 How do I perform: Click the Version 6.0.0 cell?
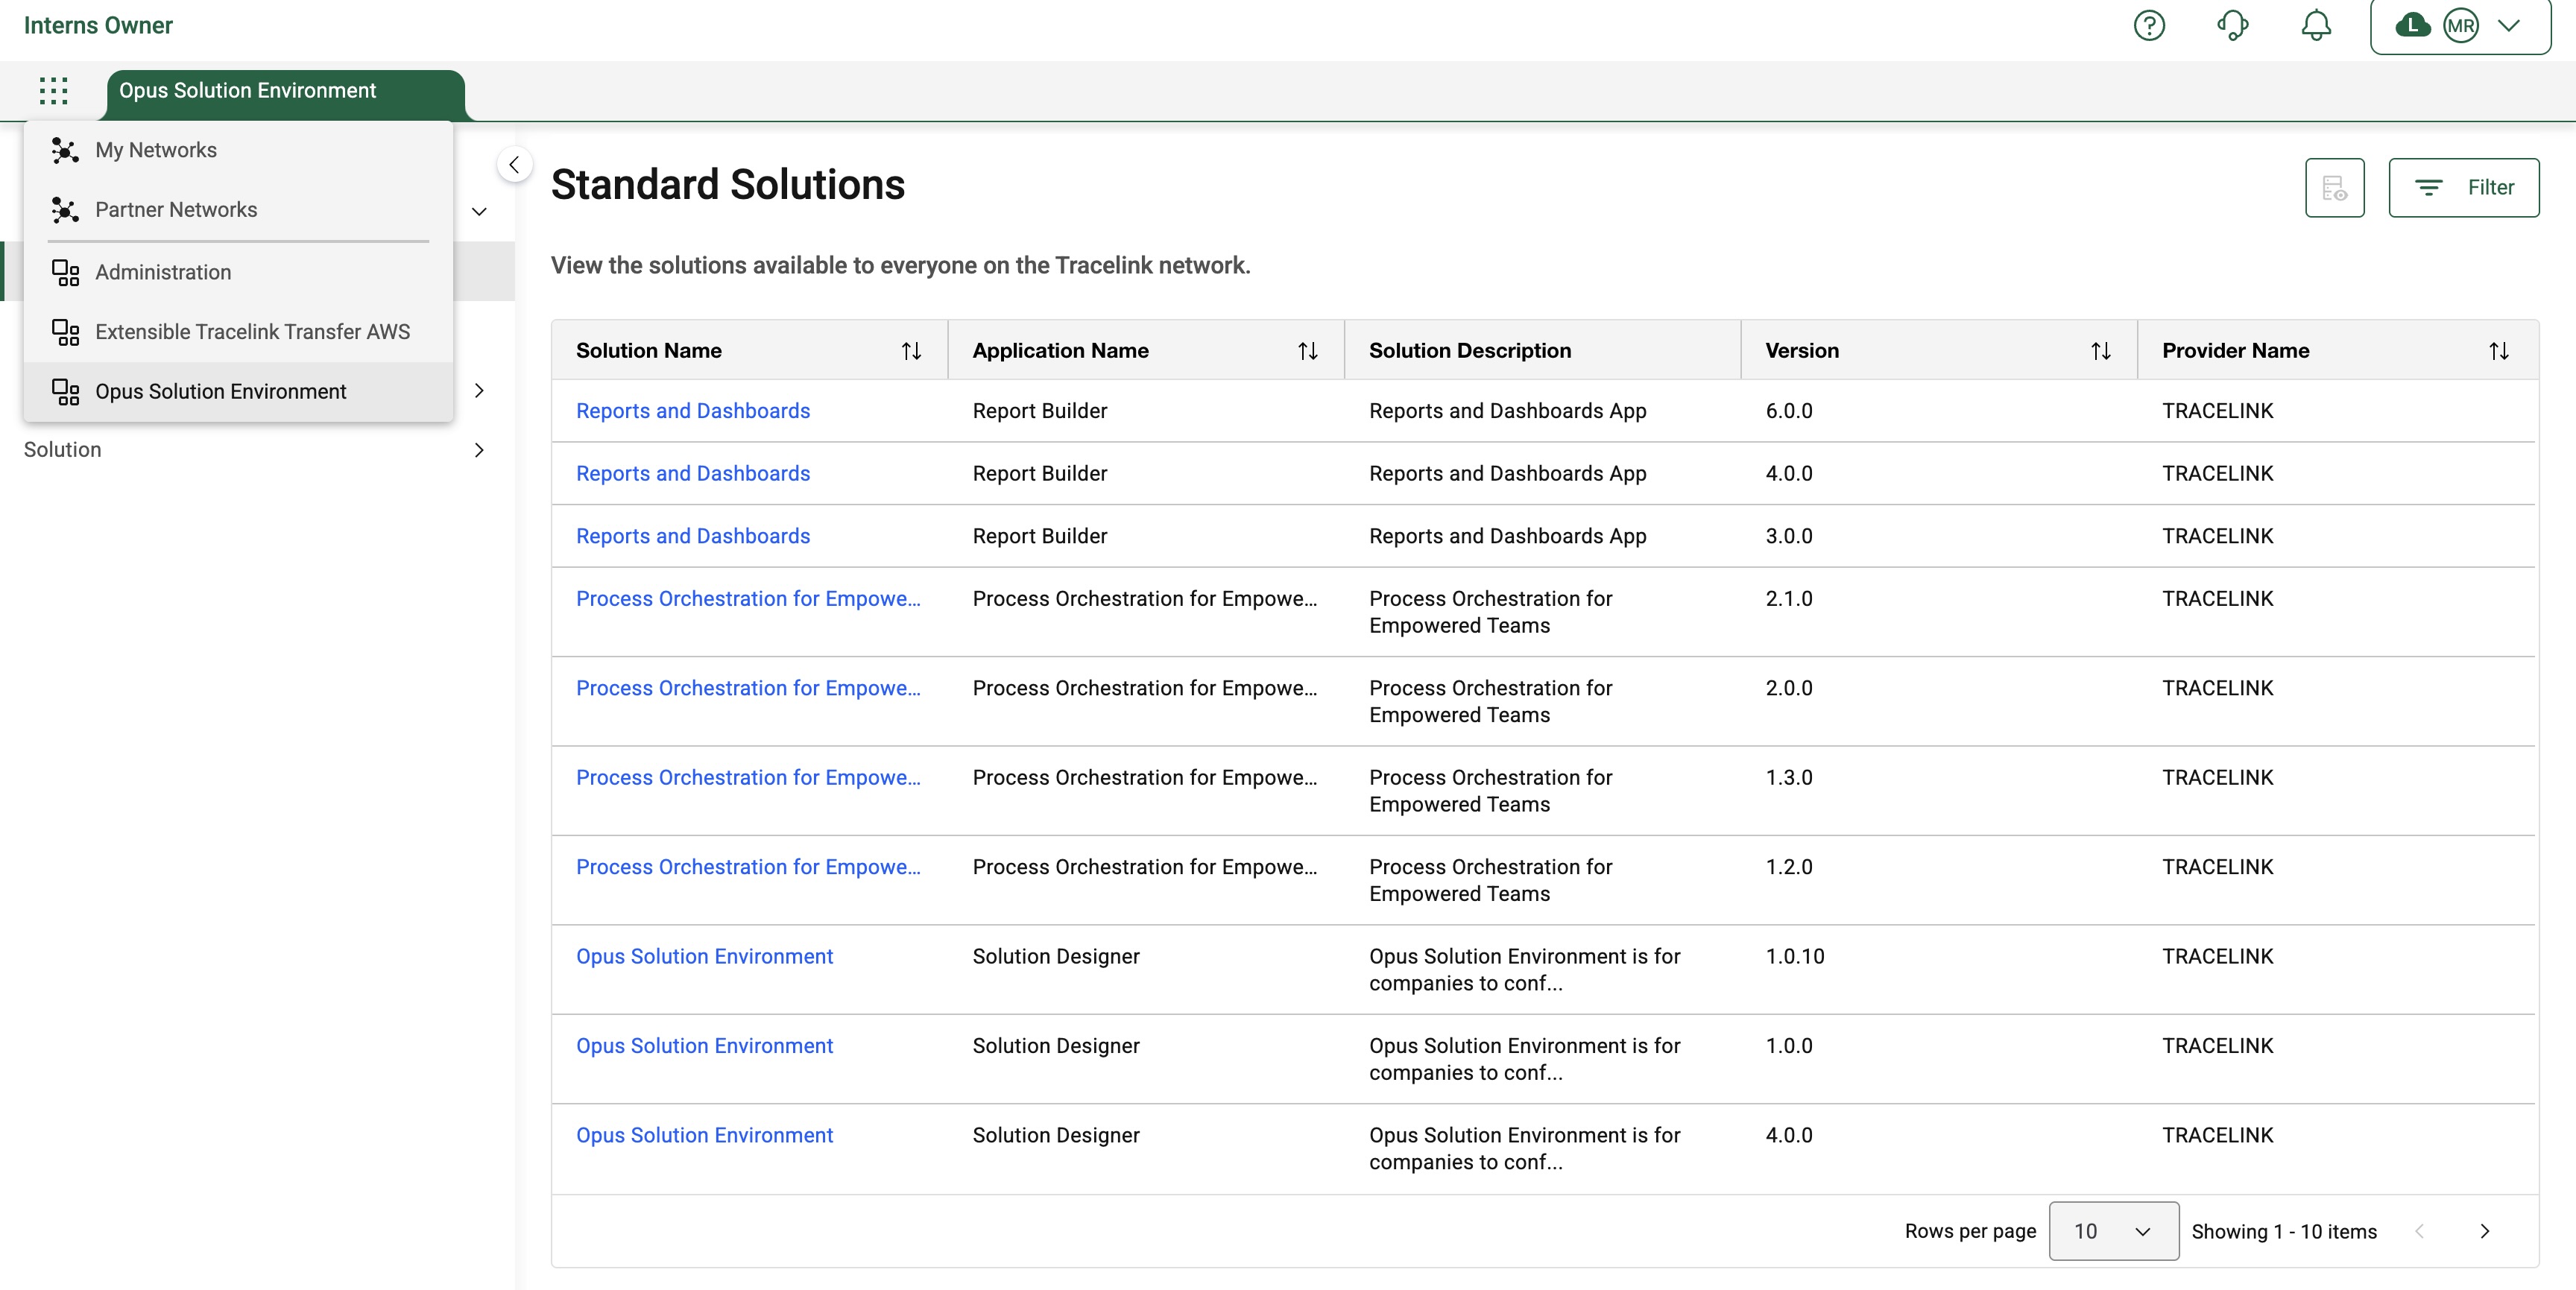(x=1789, y=411)
